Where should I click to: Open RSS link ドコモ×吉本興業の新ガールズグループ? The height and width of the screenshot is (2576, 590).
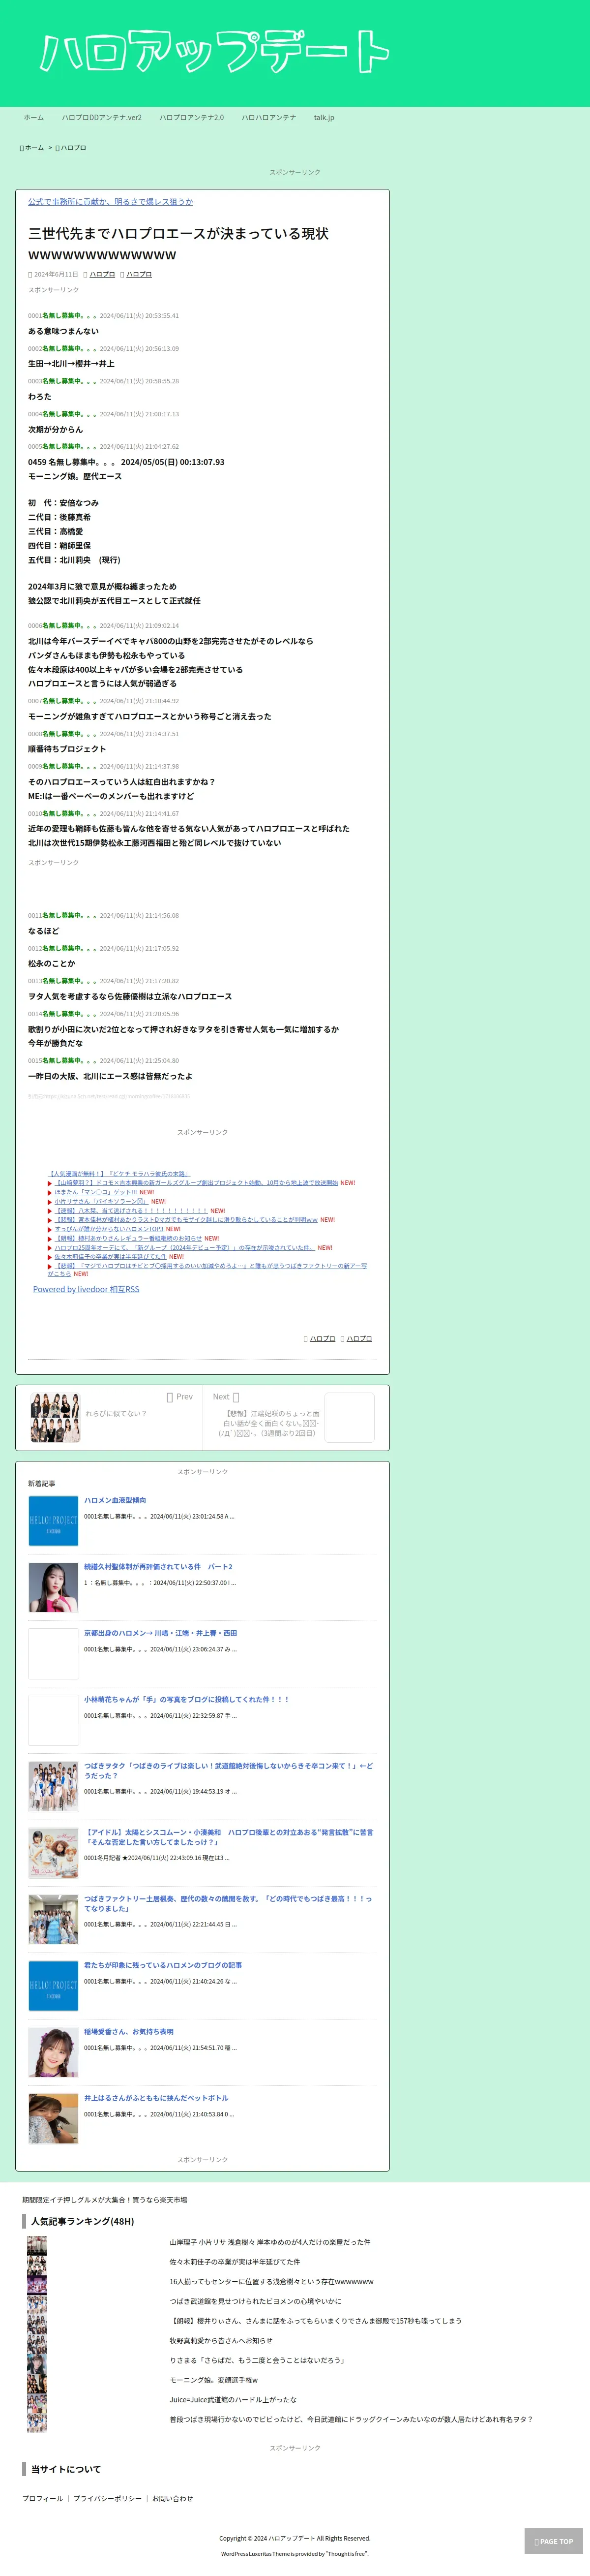tap(196, 1182)
